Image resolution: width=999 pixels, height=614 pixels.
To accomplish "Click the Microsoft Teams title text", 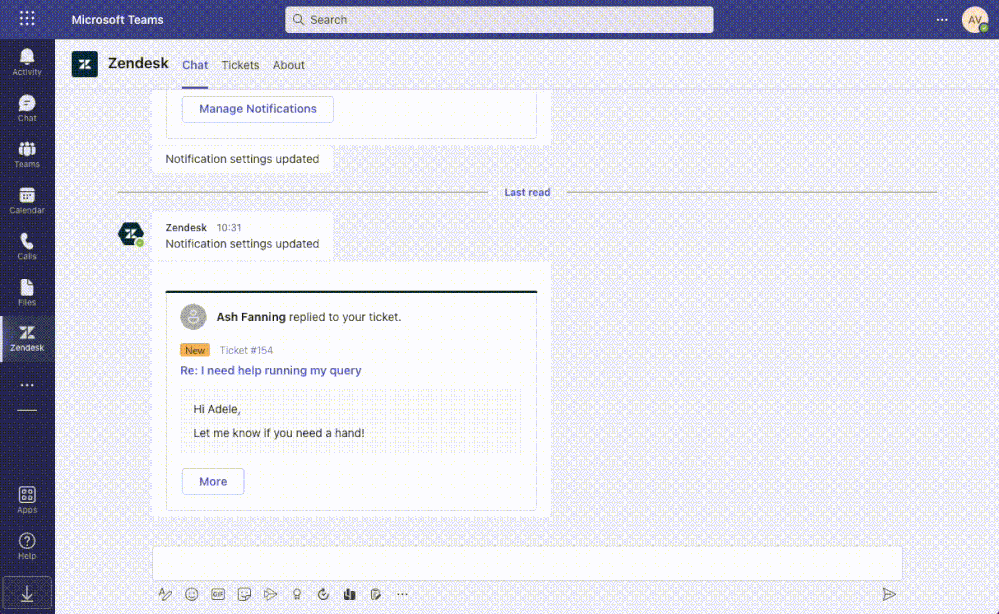I will point(117,20).
